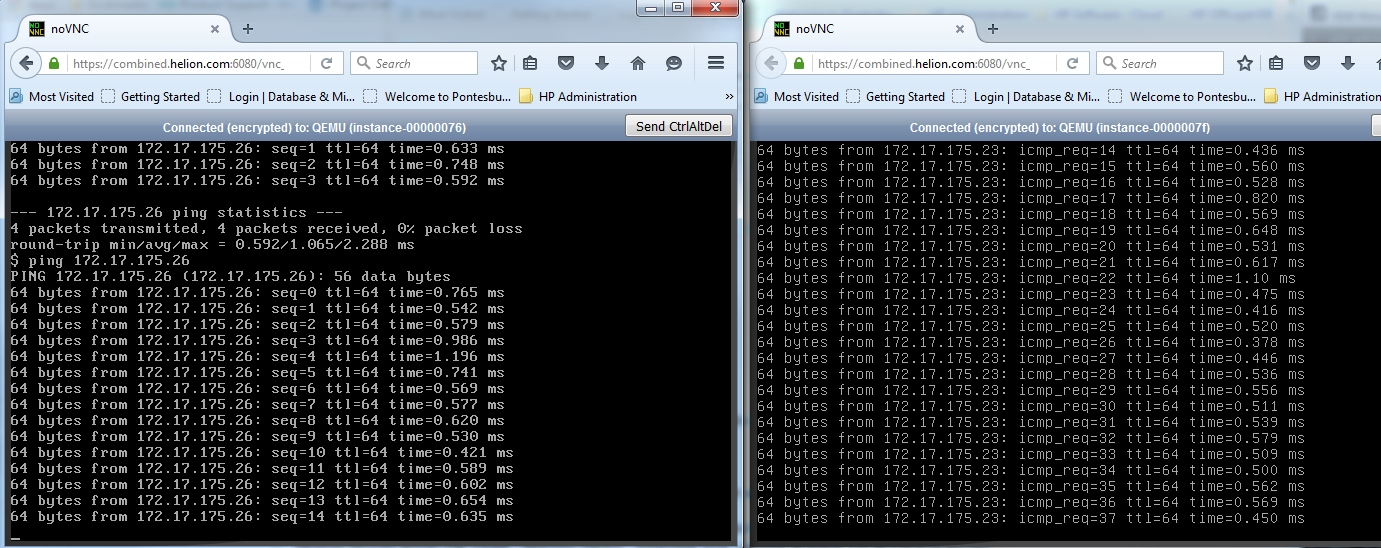Bookmark page with star in right window

(1245, 63)
